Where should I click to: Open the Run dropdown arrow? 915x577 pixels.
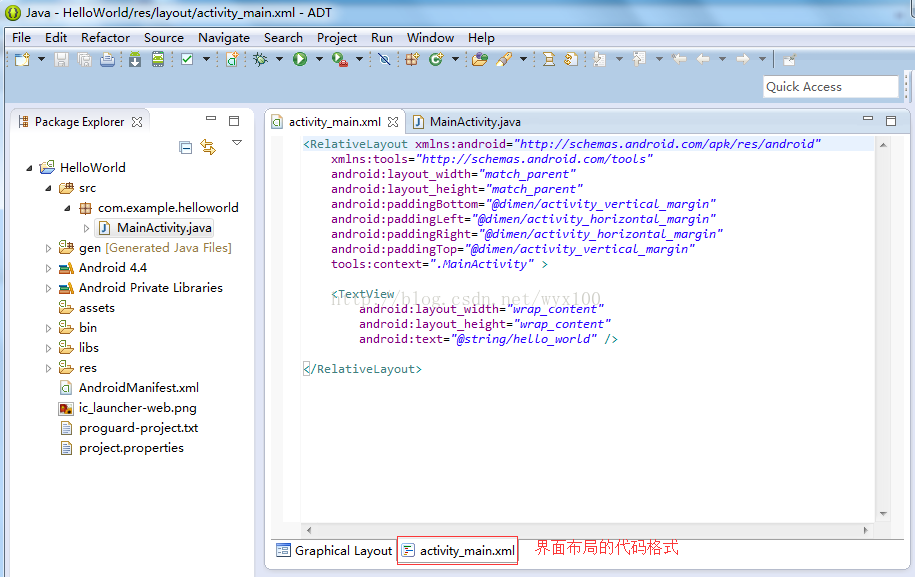click(x=319, y=59)
